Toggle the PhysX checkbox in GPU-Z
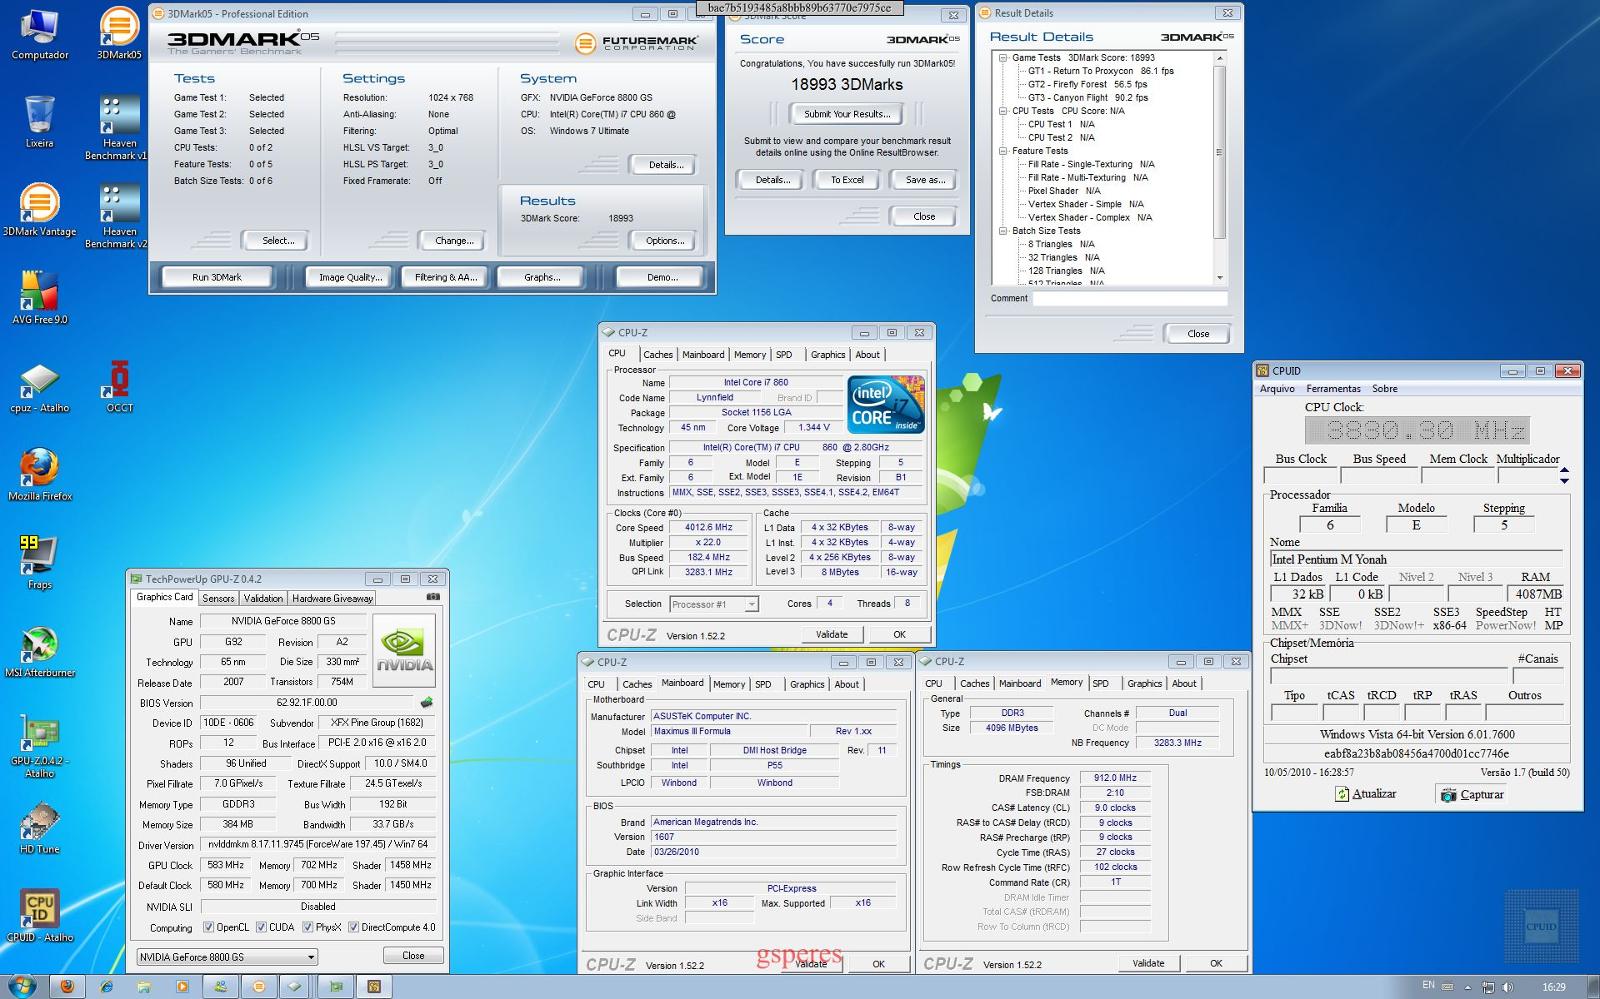Screen dimensions: 1600x999 [x=308, y=927]
